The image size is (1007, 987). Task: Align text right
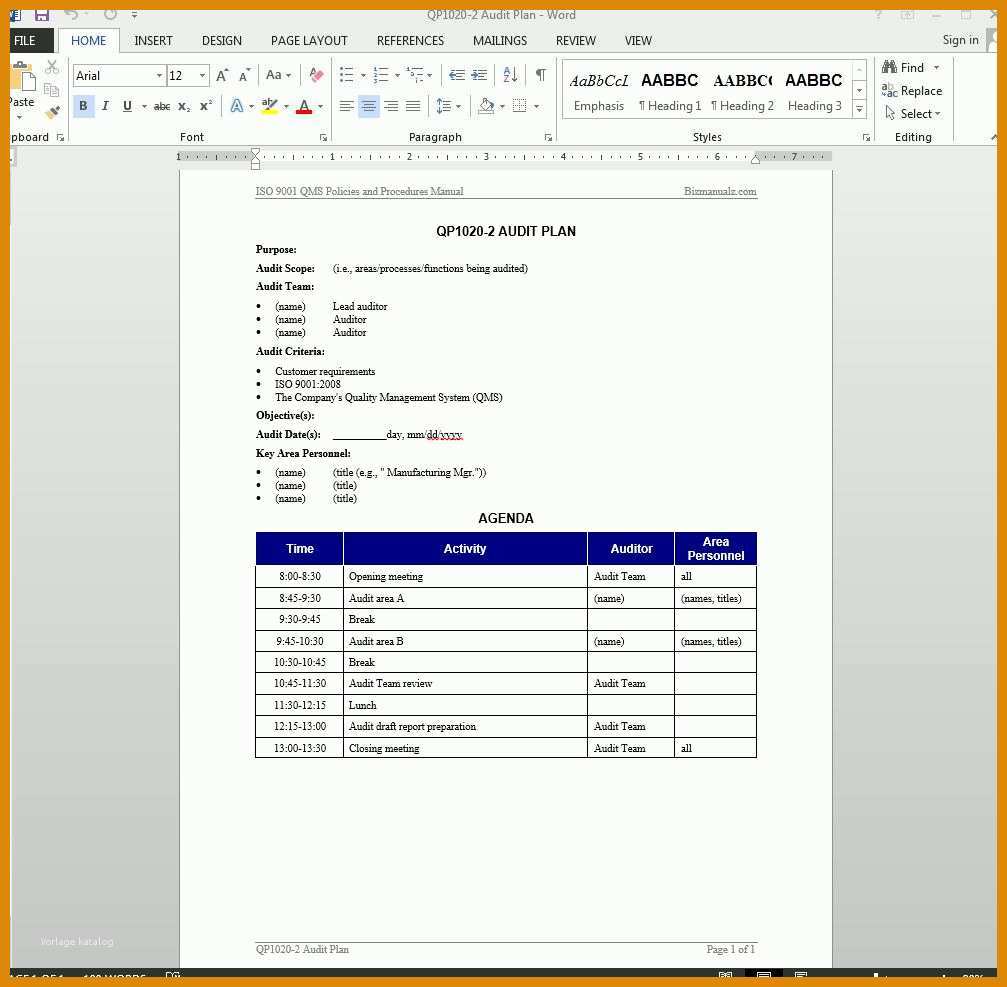click(x=390, y=106)
